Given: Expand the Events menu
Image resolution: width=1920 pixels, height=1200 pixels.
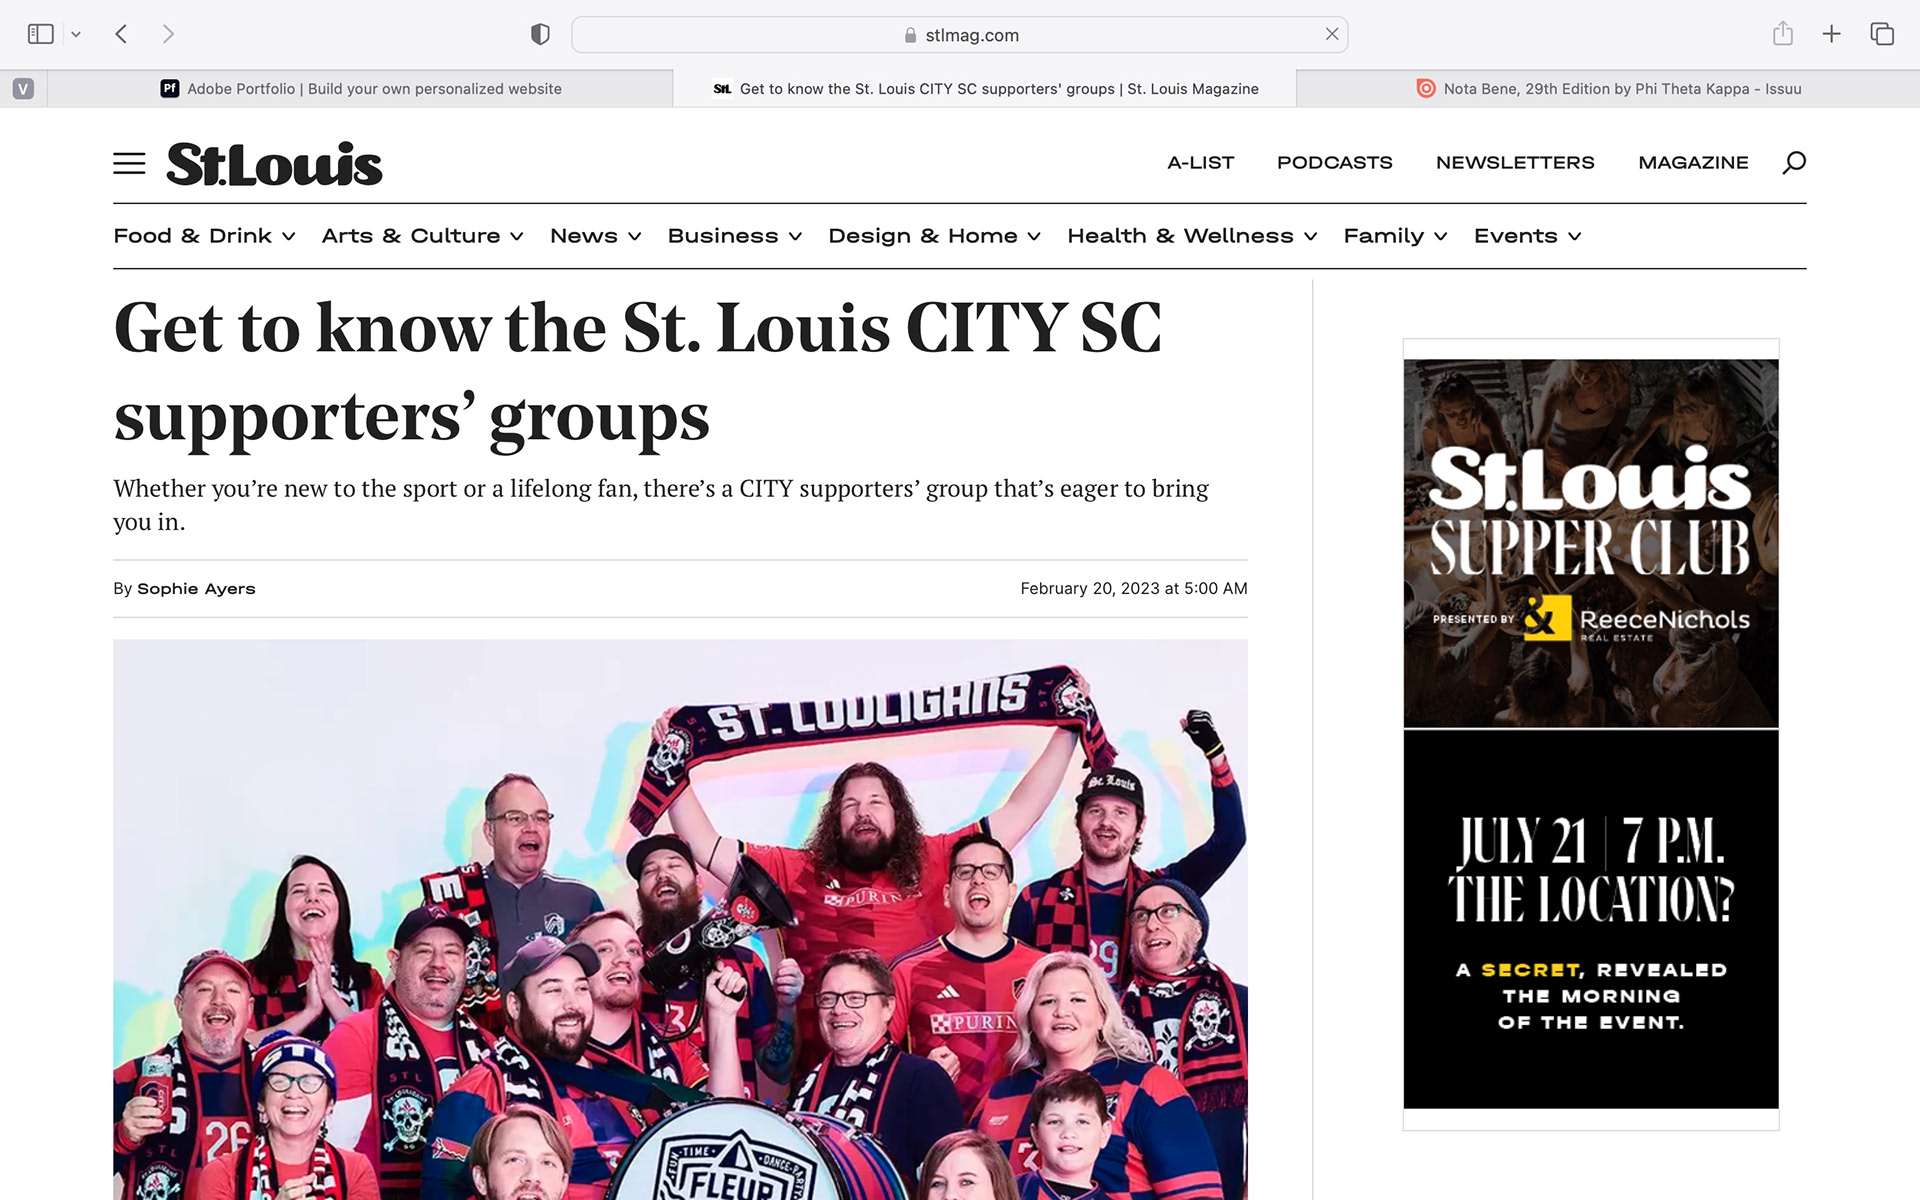Looking at the screenshot, I should [1527, 236].
